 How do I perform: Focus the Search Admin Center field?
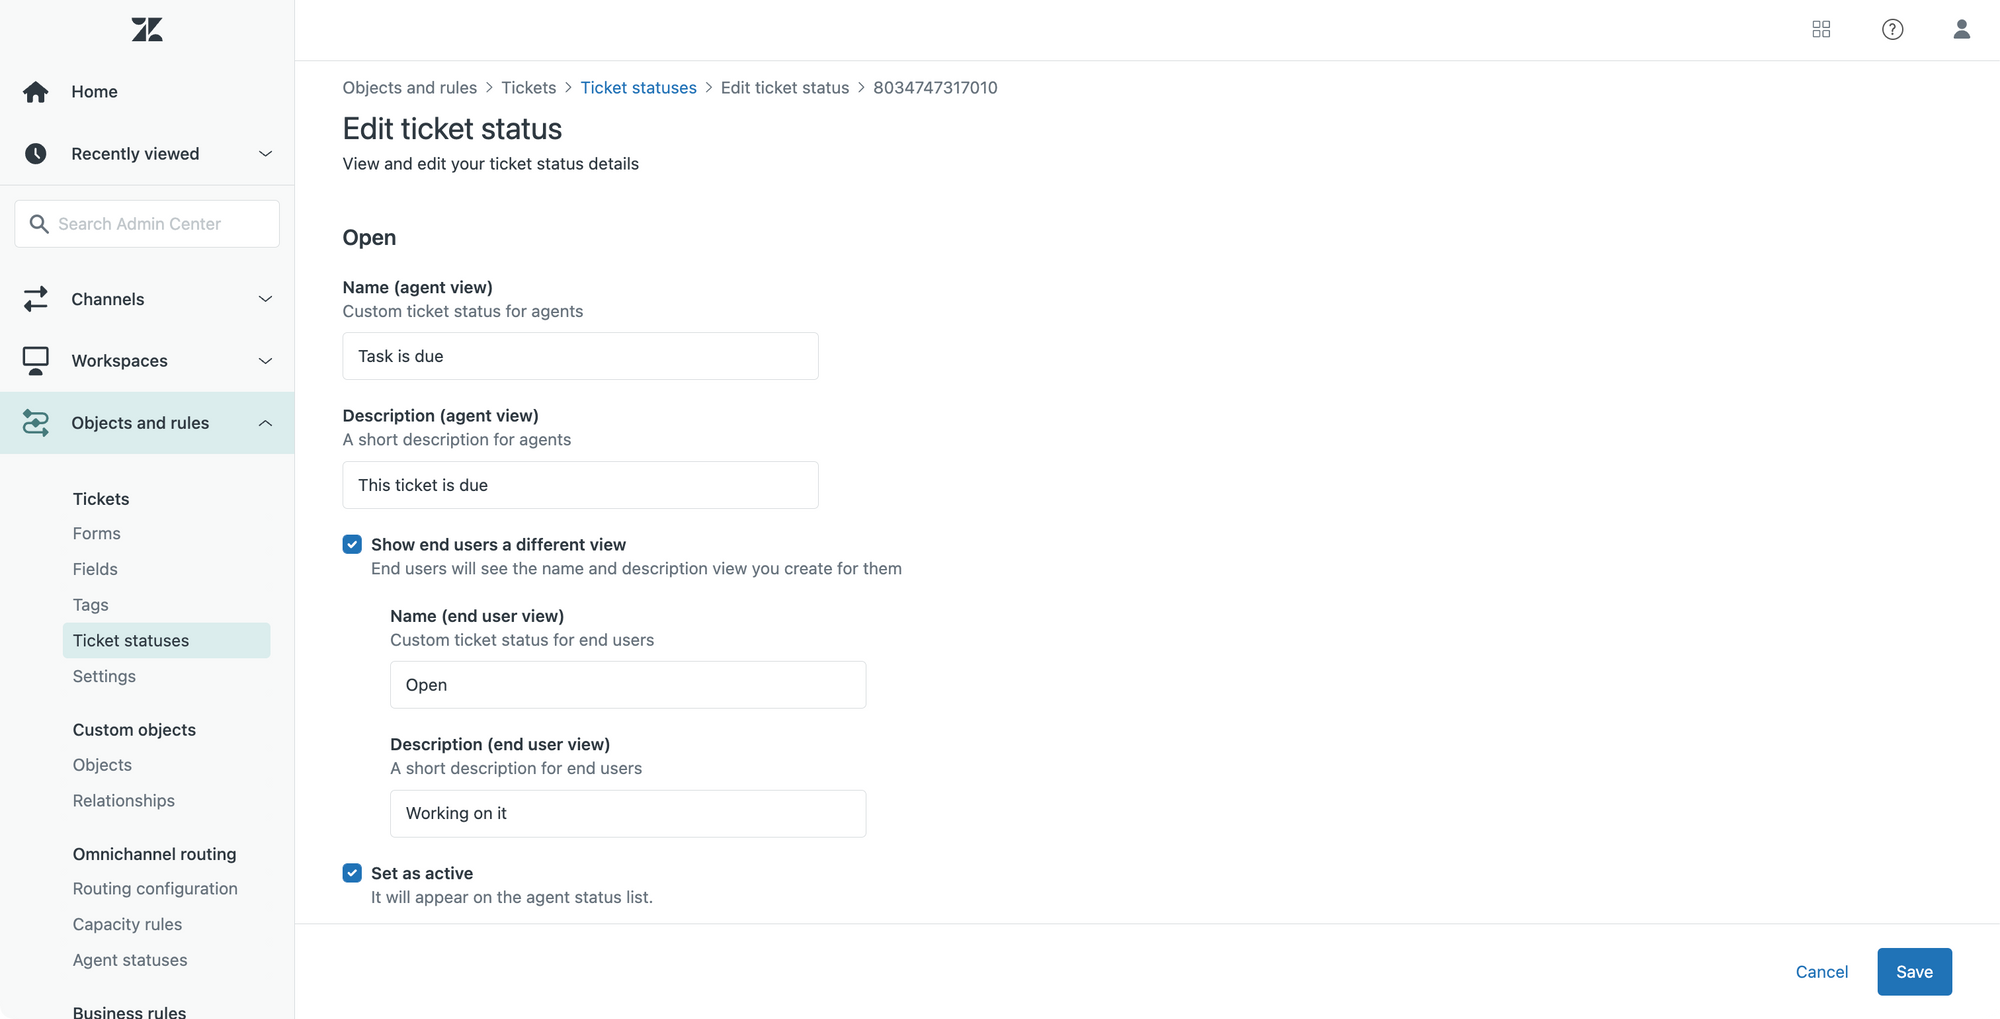147,224
